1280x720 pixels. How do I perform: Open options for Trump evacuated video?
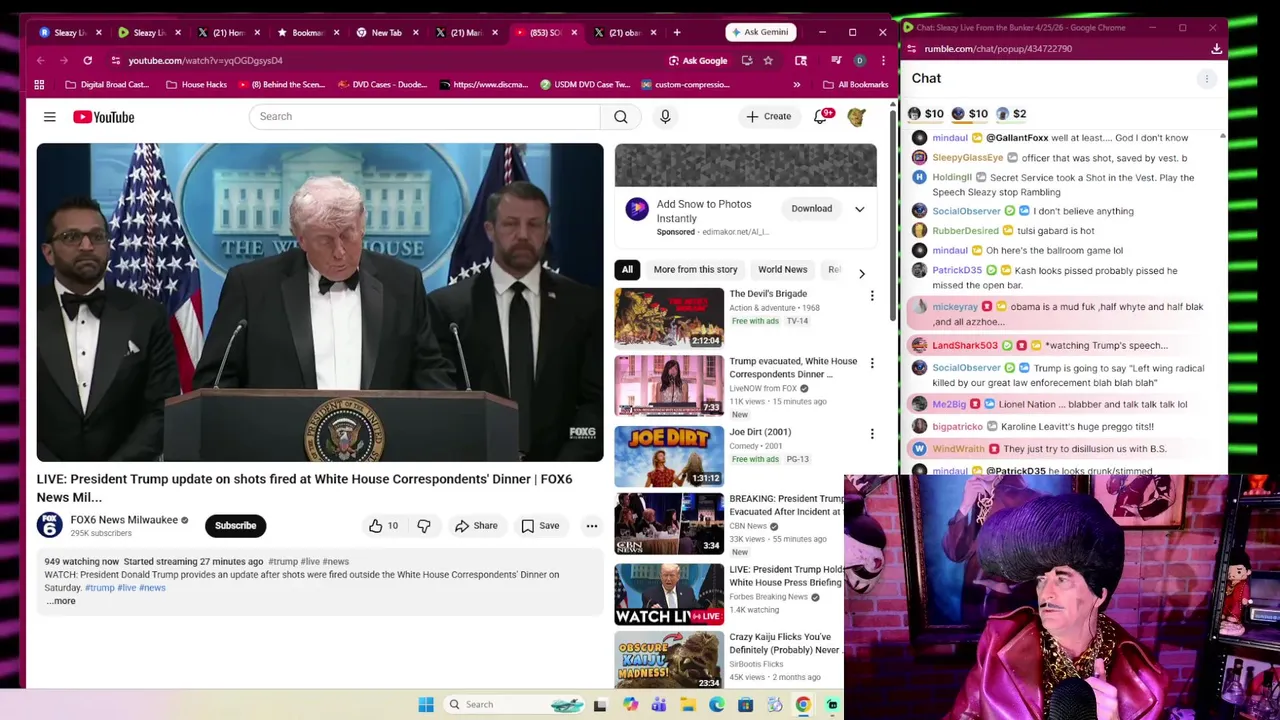pos(872,363)
